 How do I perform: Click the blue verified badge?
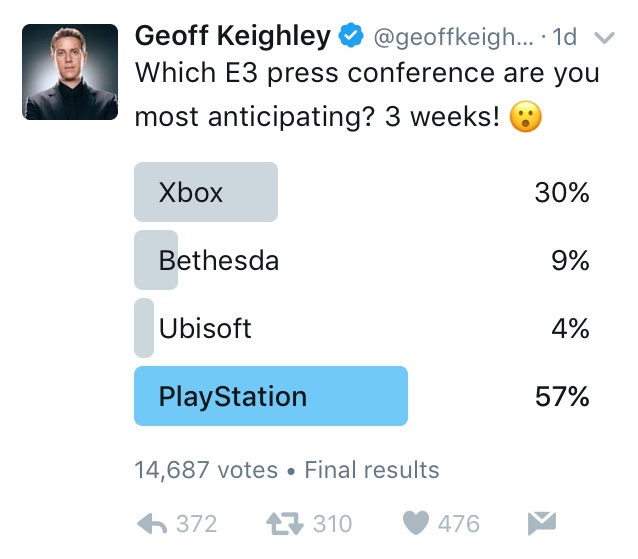pyautogui.click(x=350, y=38)
